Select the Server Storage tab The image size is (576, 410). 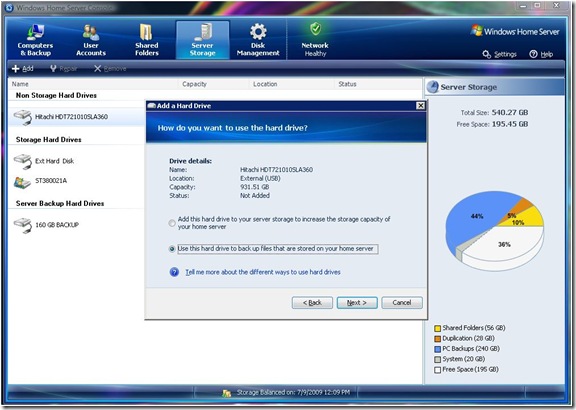[x=202, y=40]
